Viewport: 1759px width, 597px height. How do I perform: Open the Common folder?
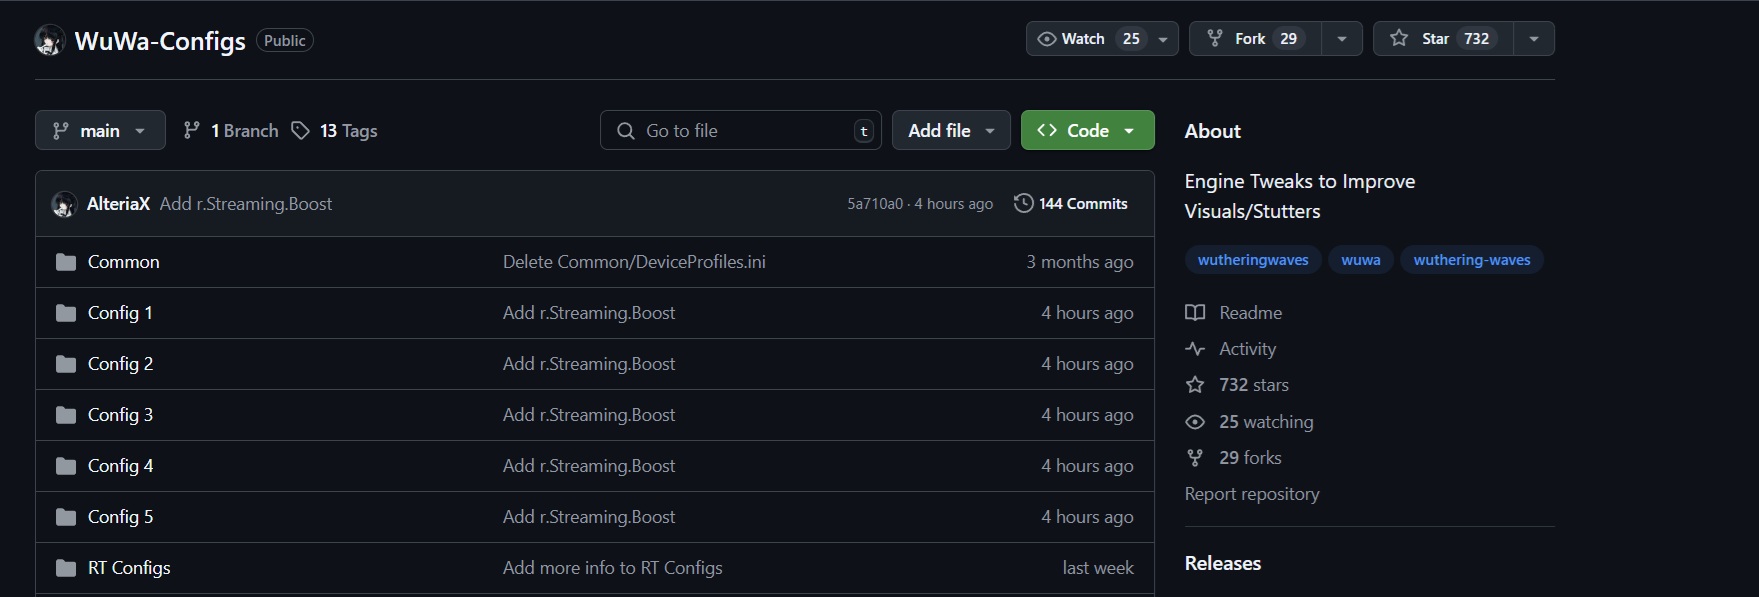[124, 262]
